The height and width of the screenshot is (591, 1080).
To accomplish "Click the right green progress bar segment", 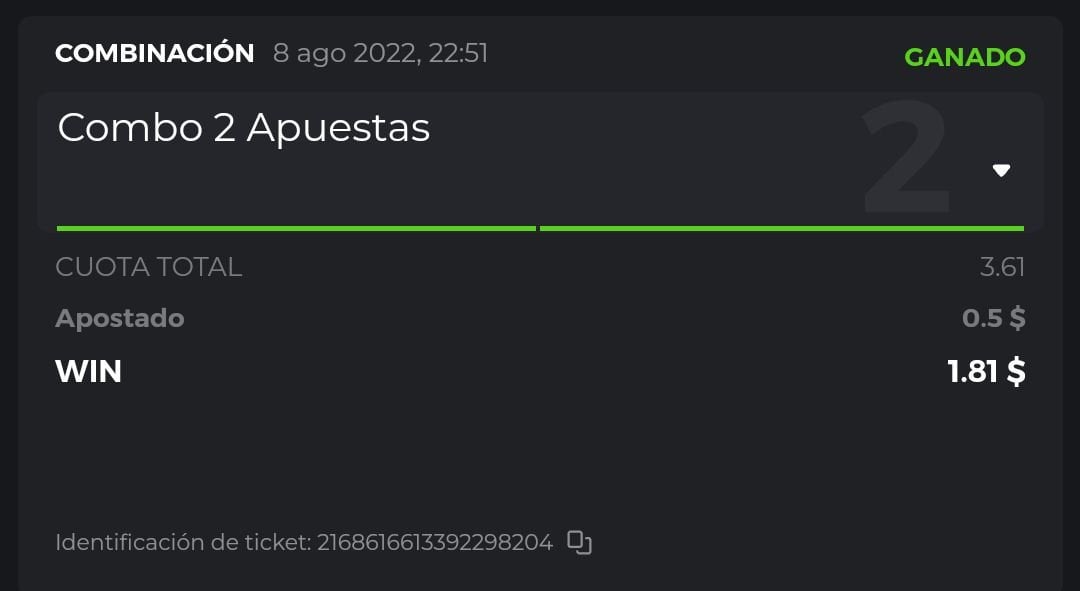I will 781,228.
